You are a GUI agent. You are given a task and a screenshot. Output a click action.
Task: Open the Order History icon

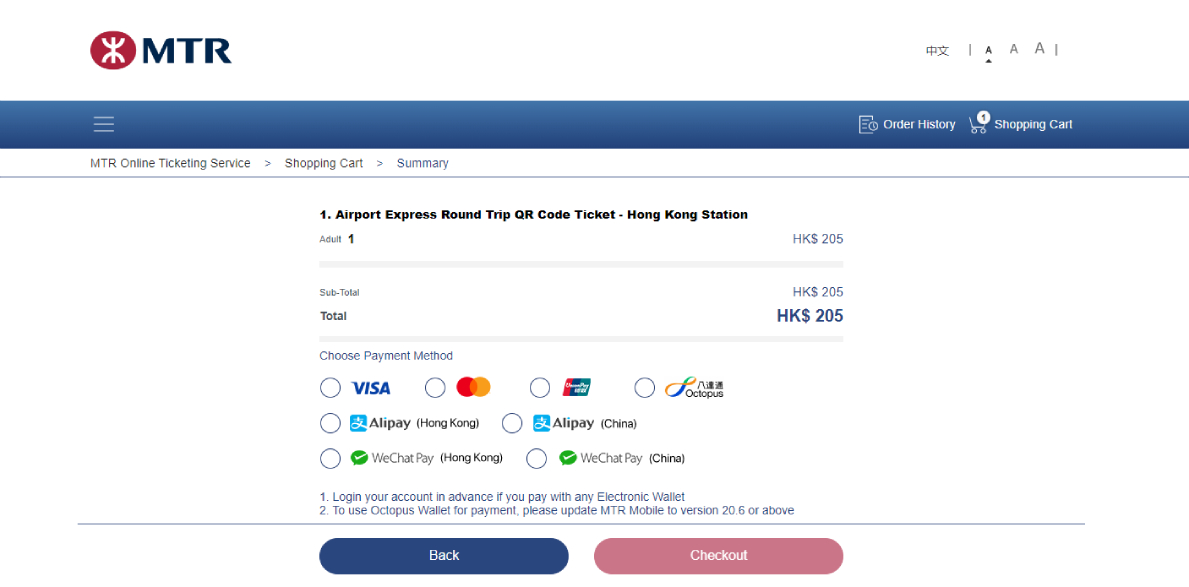pyautogui.click(x=868, y=124)
